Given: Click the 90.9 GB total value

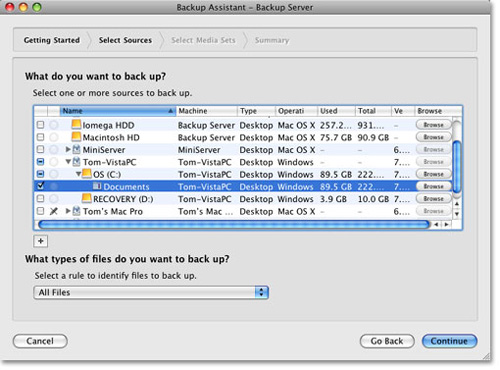Looking at the screenshot, I should click(x=373, y=138).
